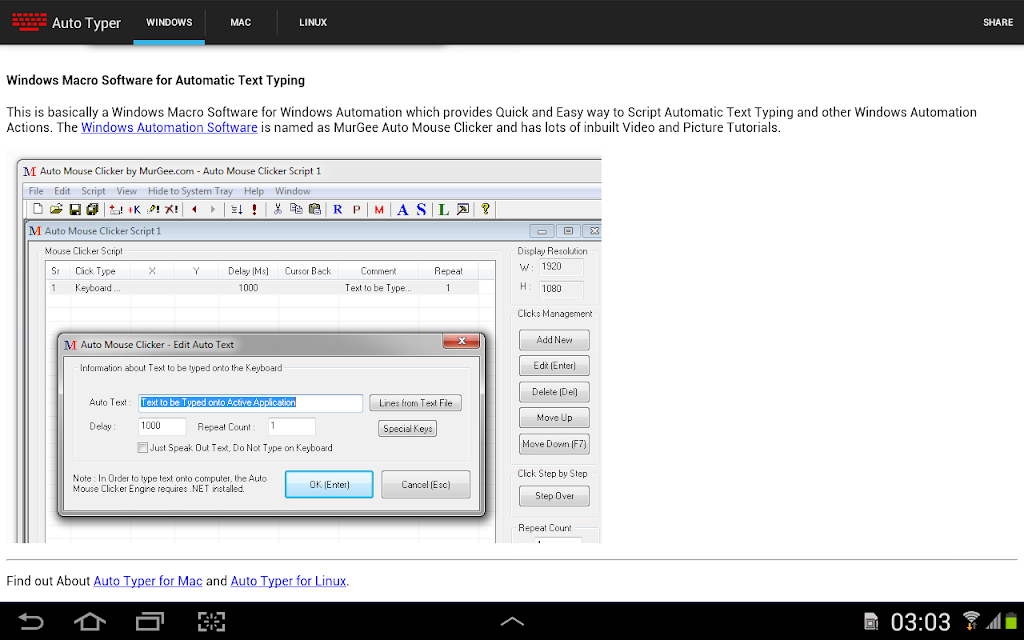Expand the up chevron in navigation bar
Viewport: 1024px width, 640px height.
[x=512, y=621]
